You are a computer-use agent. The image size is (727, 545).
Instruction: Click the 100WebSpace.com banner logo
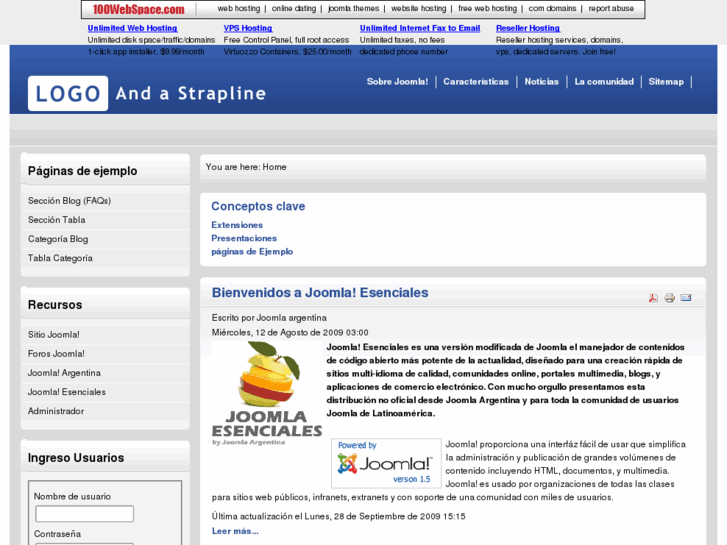[138, 9]
